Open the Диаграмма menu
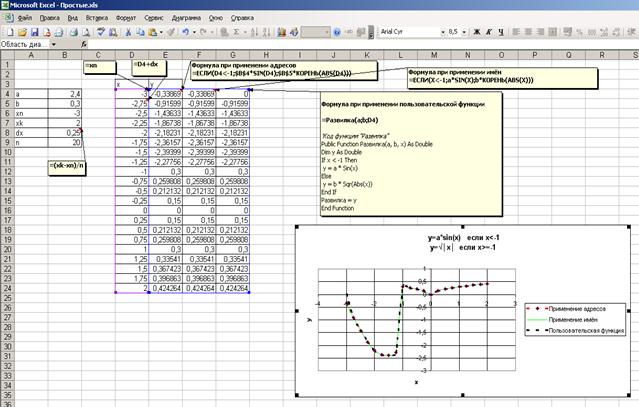This screenshot has width=639, height=407. click(x=188, y=18)
